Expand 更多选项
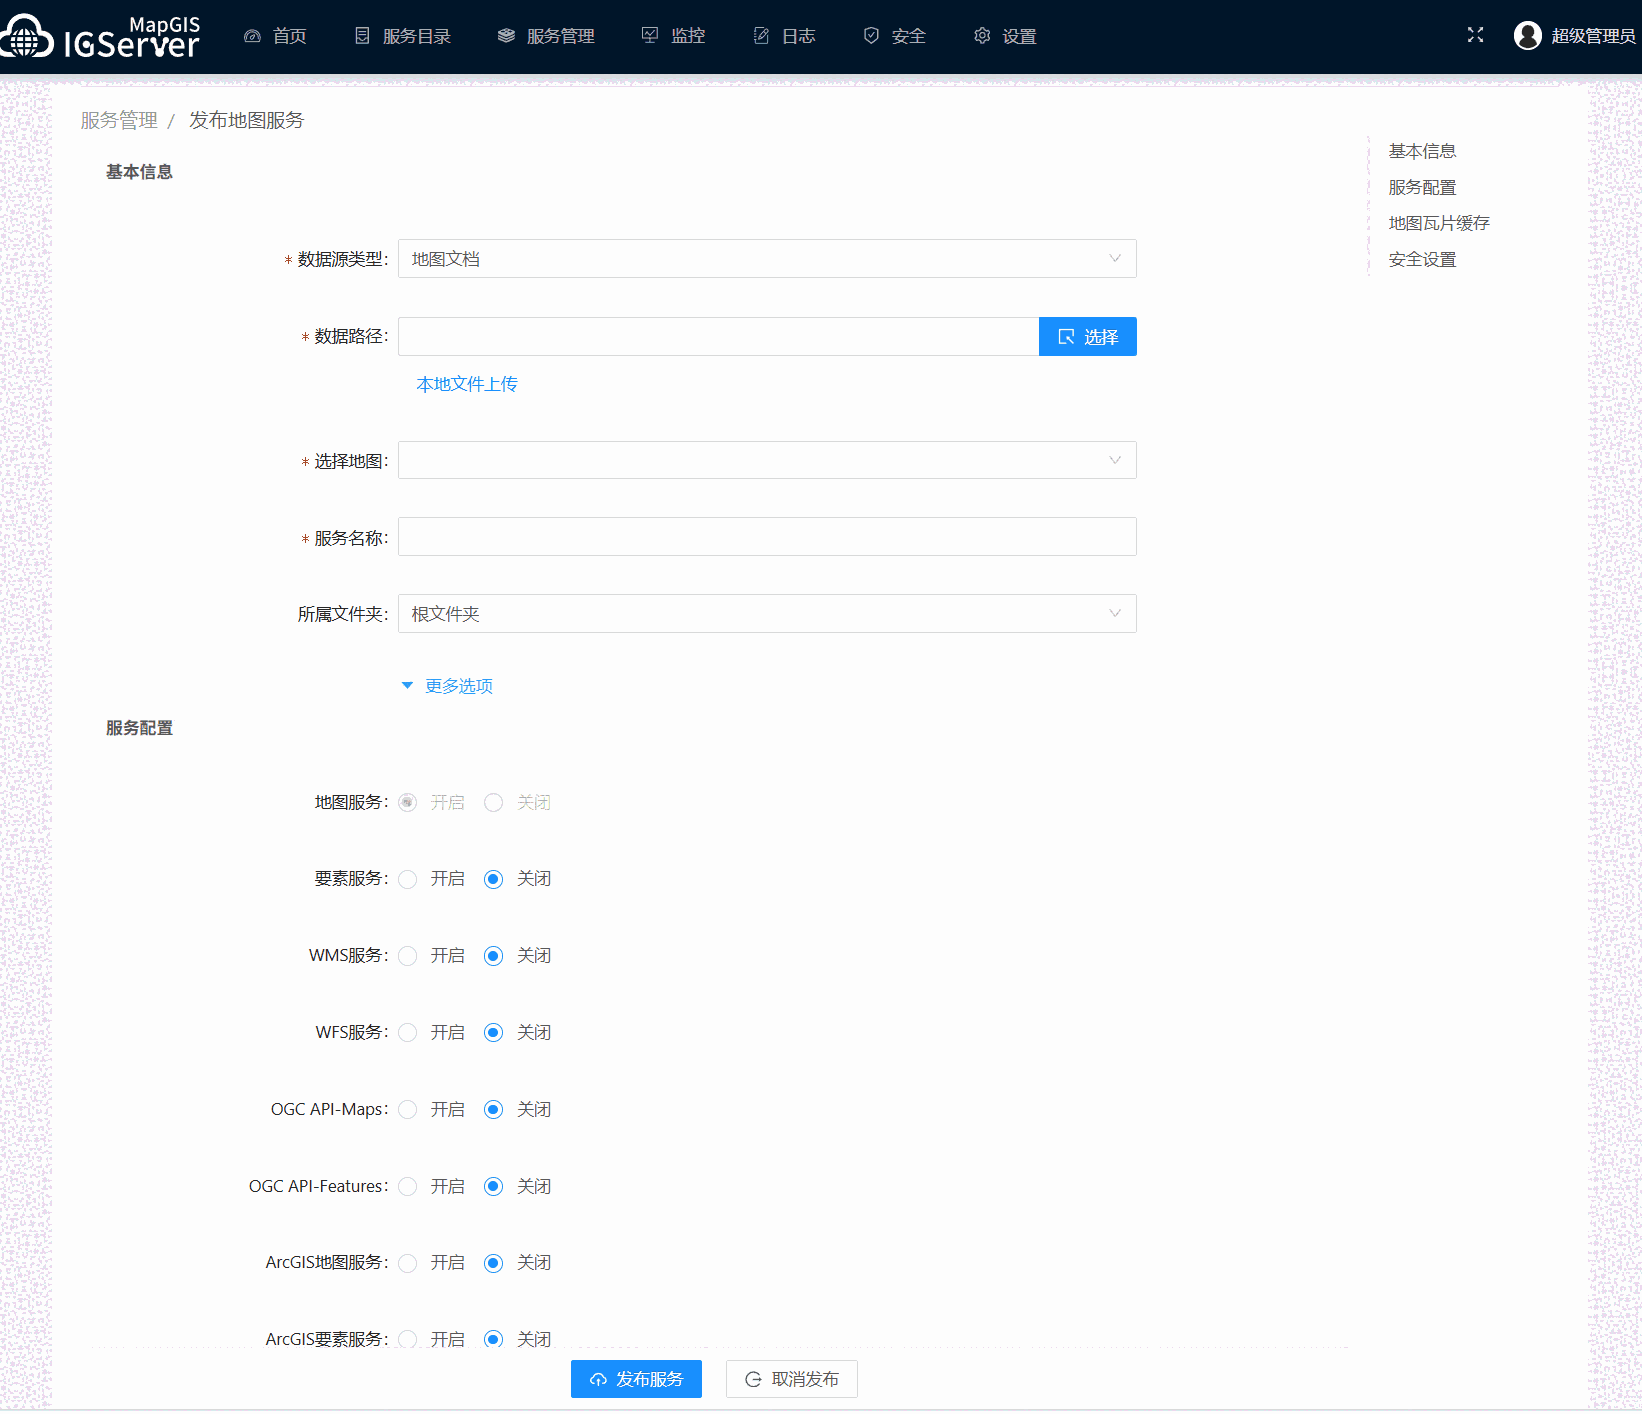 point(447,686)
